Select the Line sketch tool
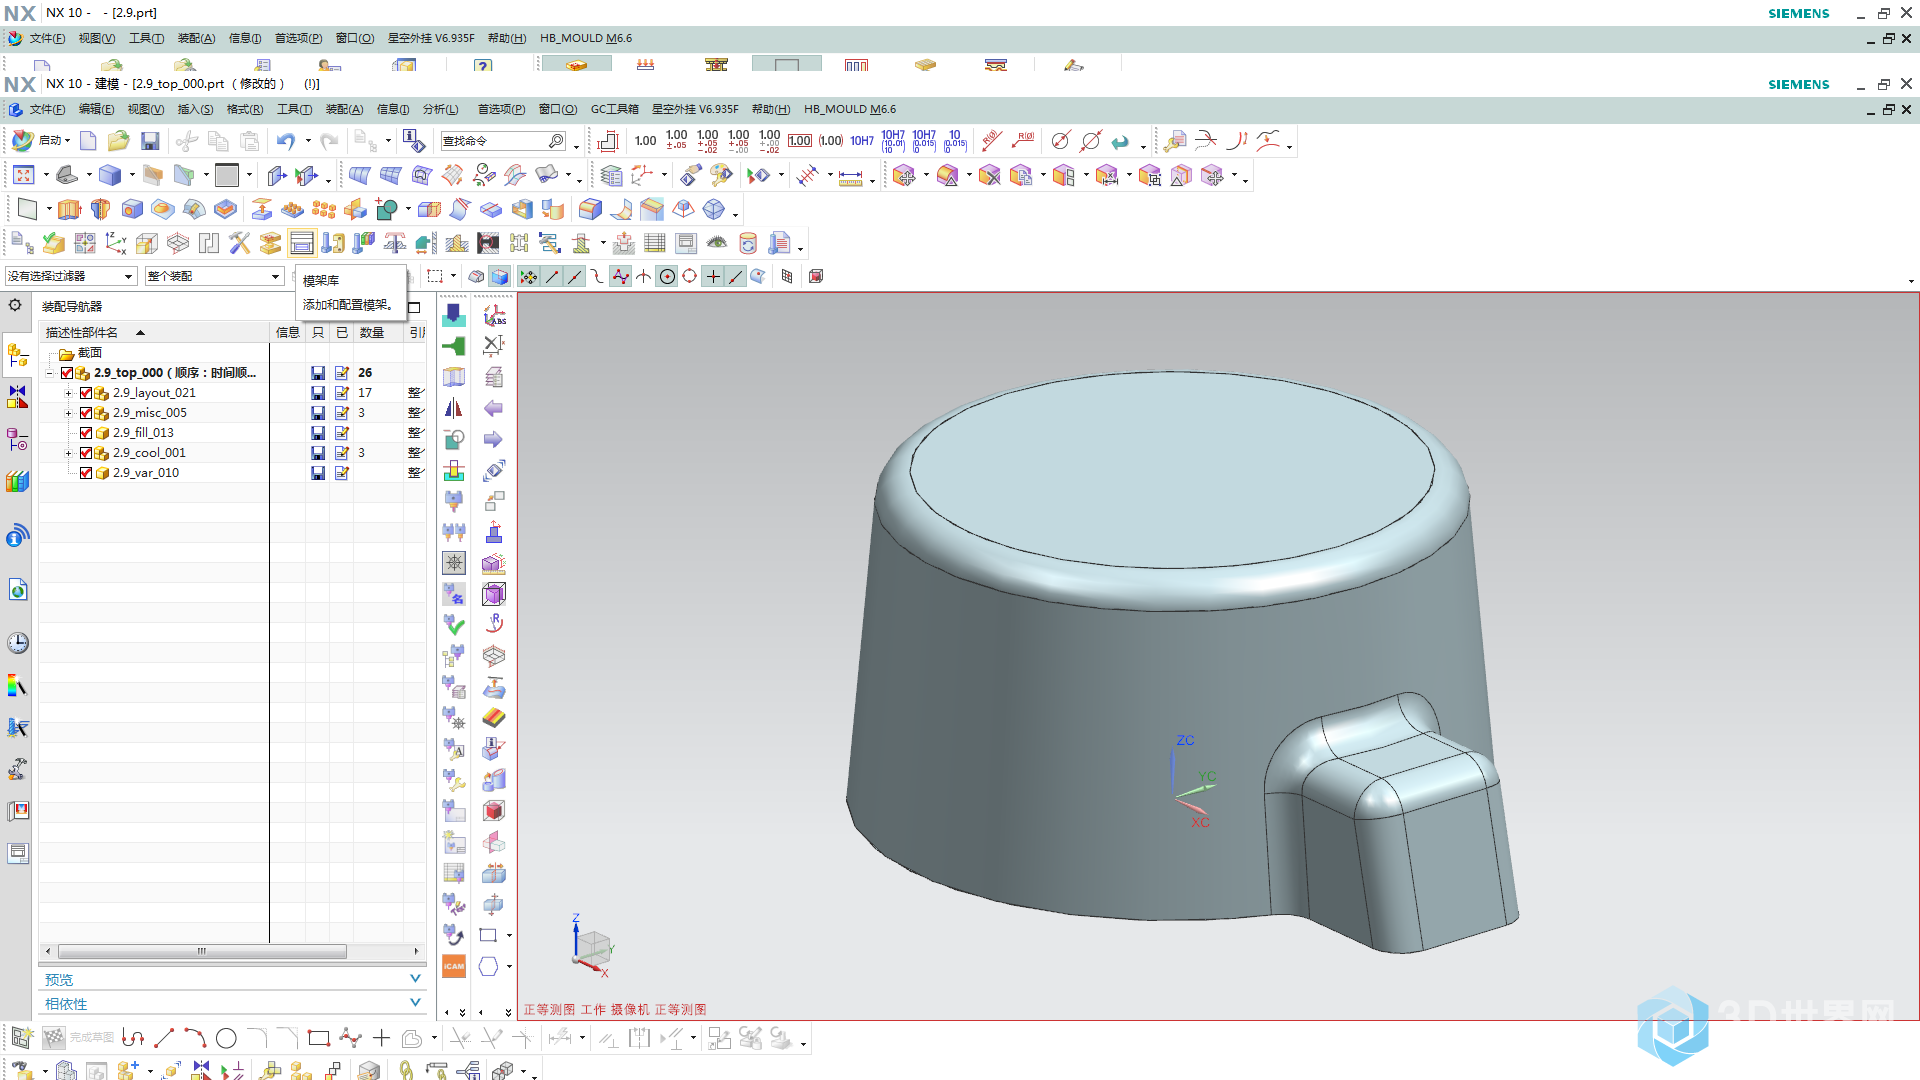 coord(164,1039)
